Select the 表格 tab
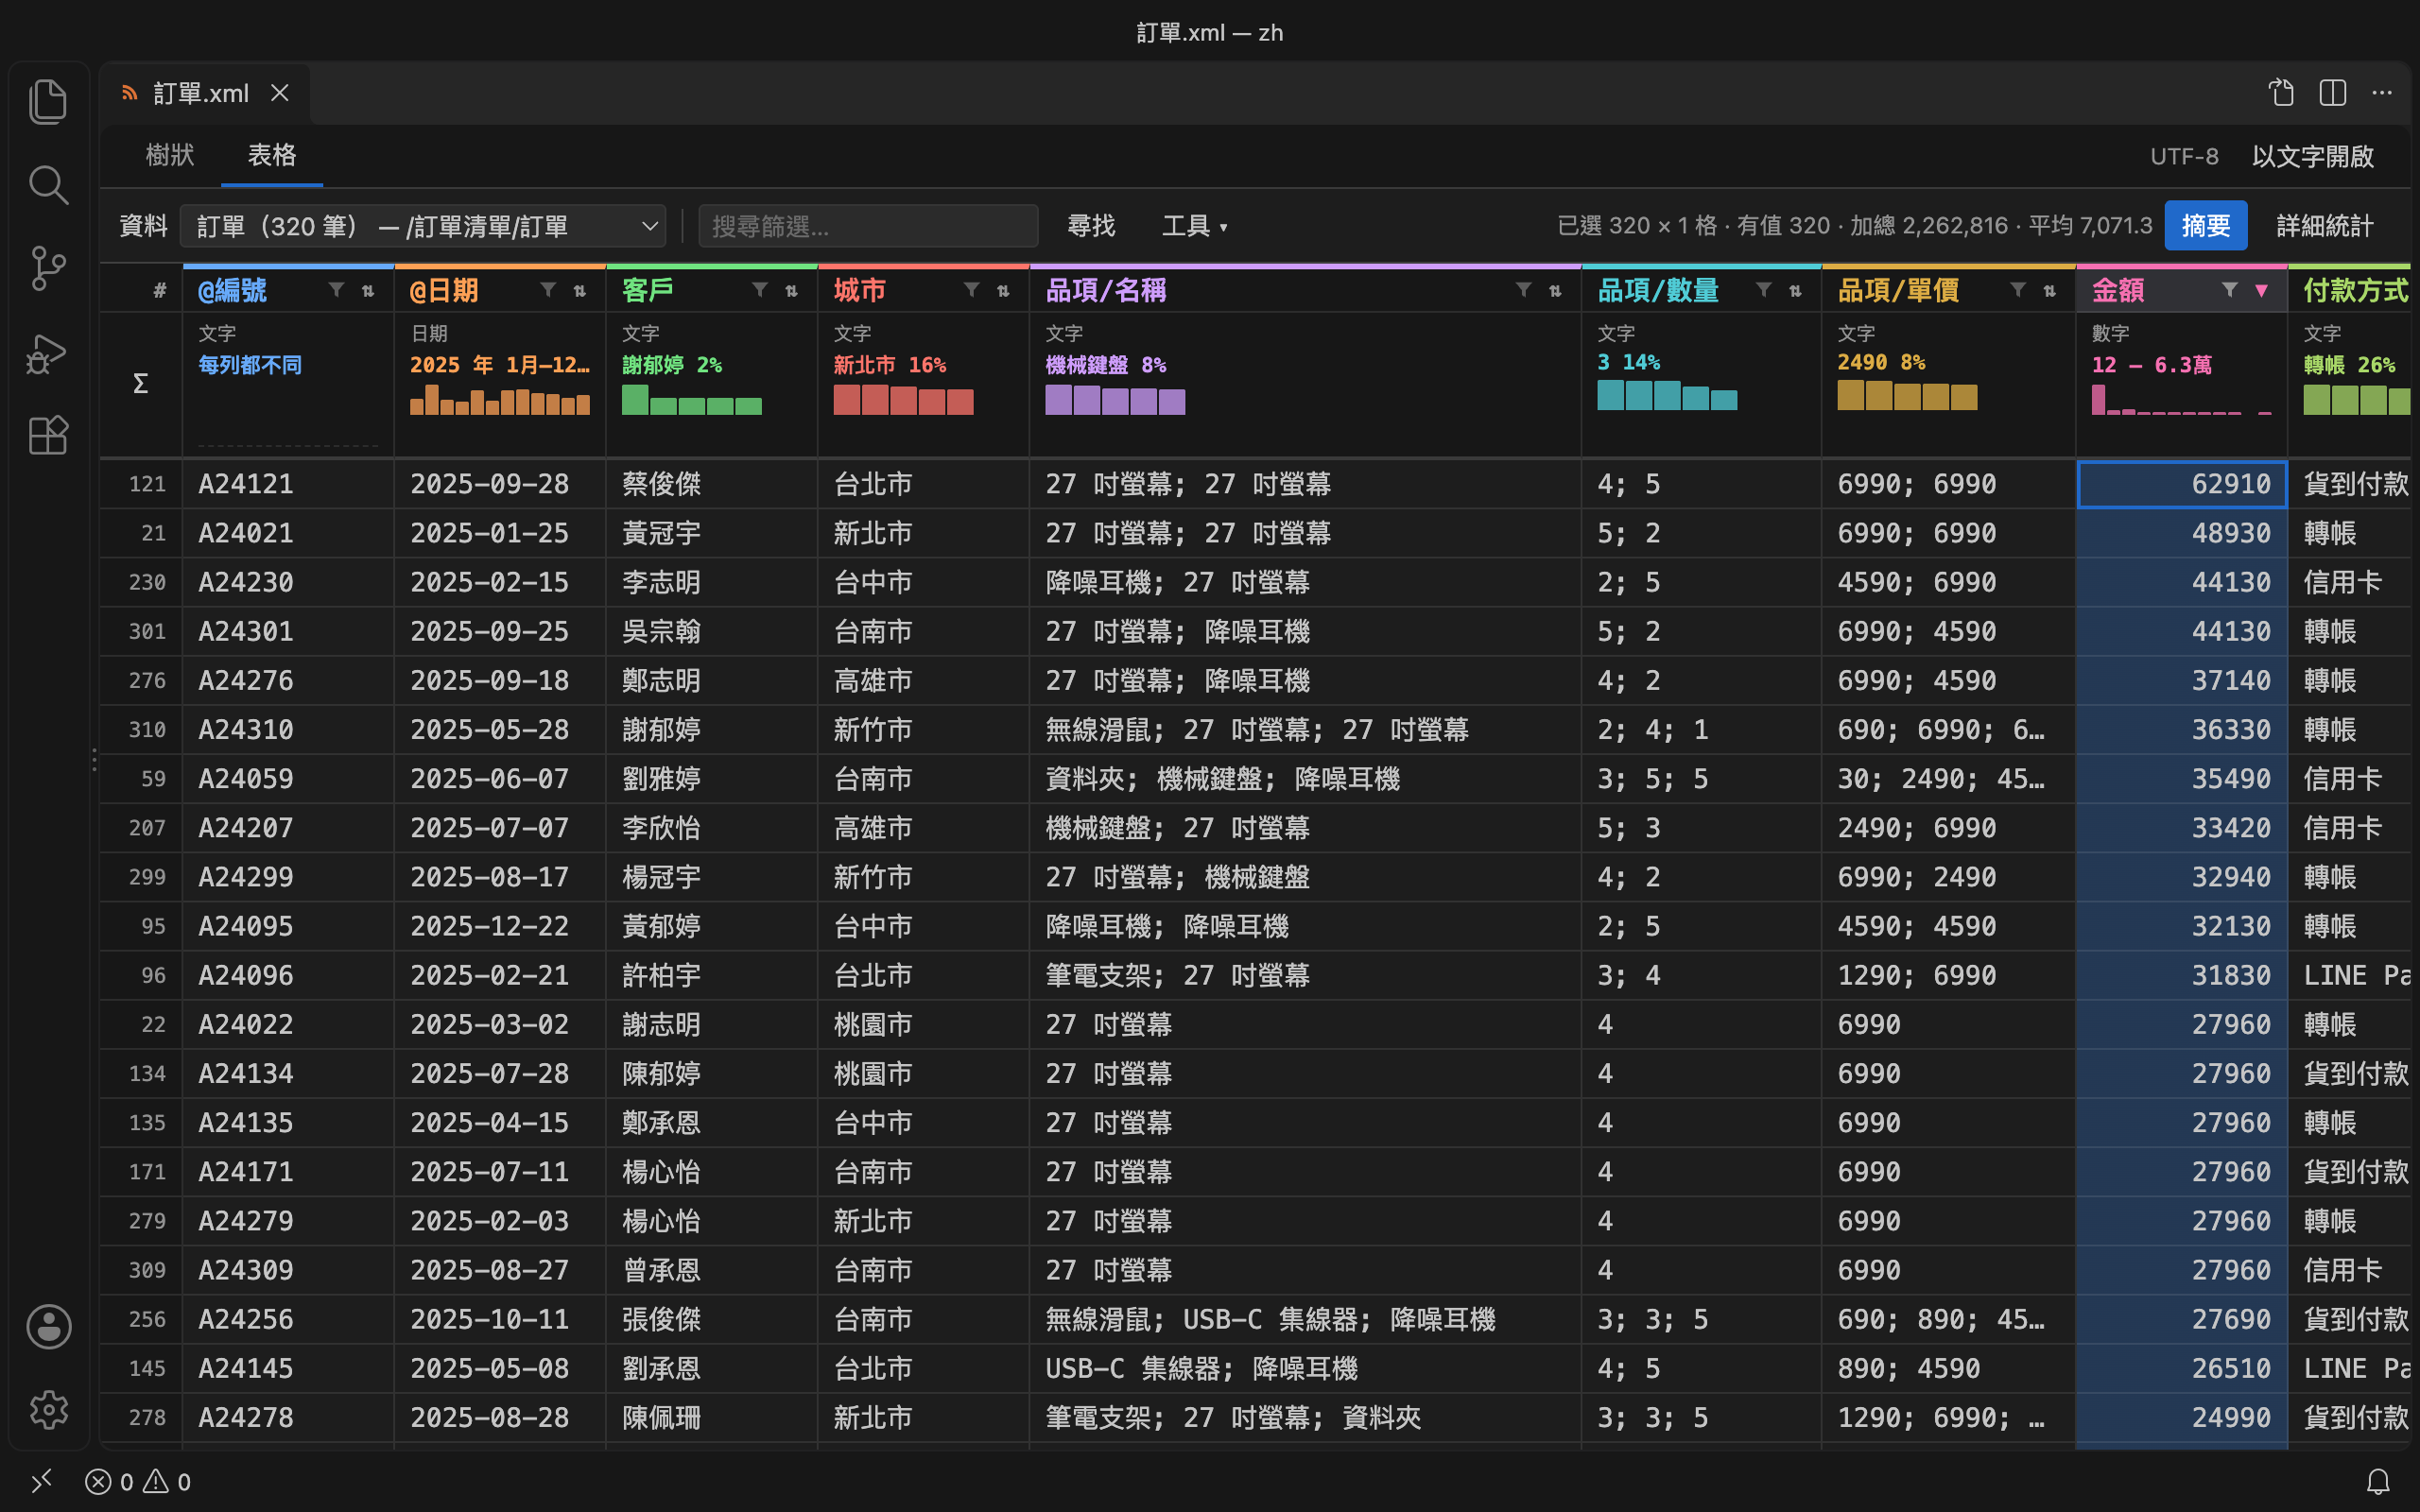This screenshot has height=1512, width=2420. [x=272, y=155]
